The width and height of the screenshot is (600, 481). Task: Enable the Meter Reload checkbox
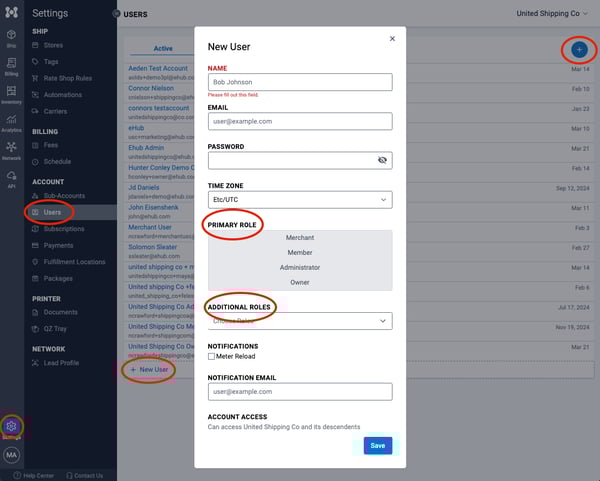tap(212, 356)
